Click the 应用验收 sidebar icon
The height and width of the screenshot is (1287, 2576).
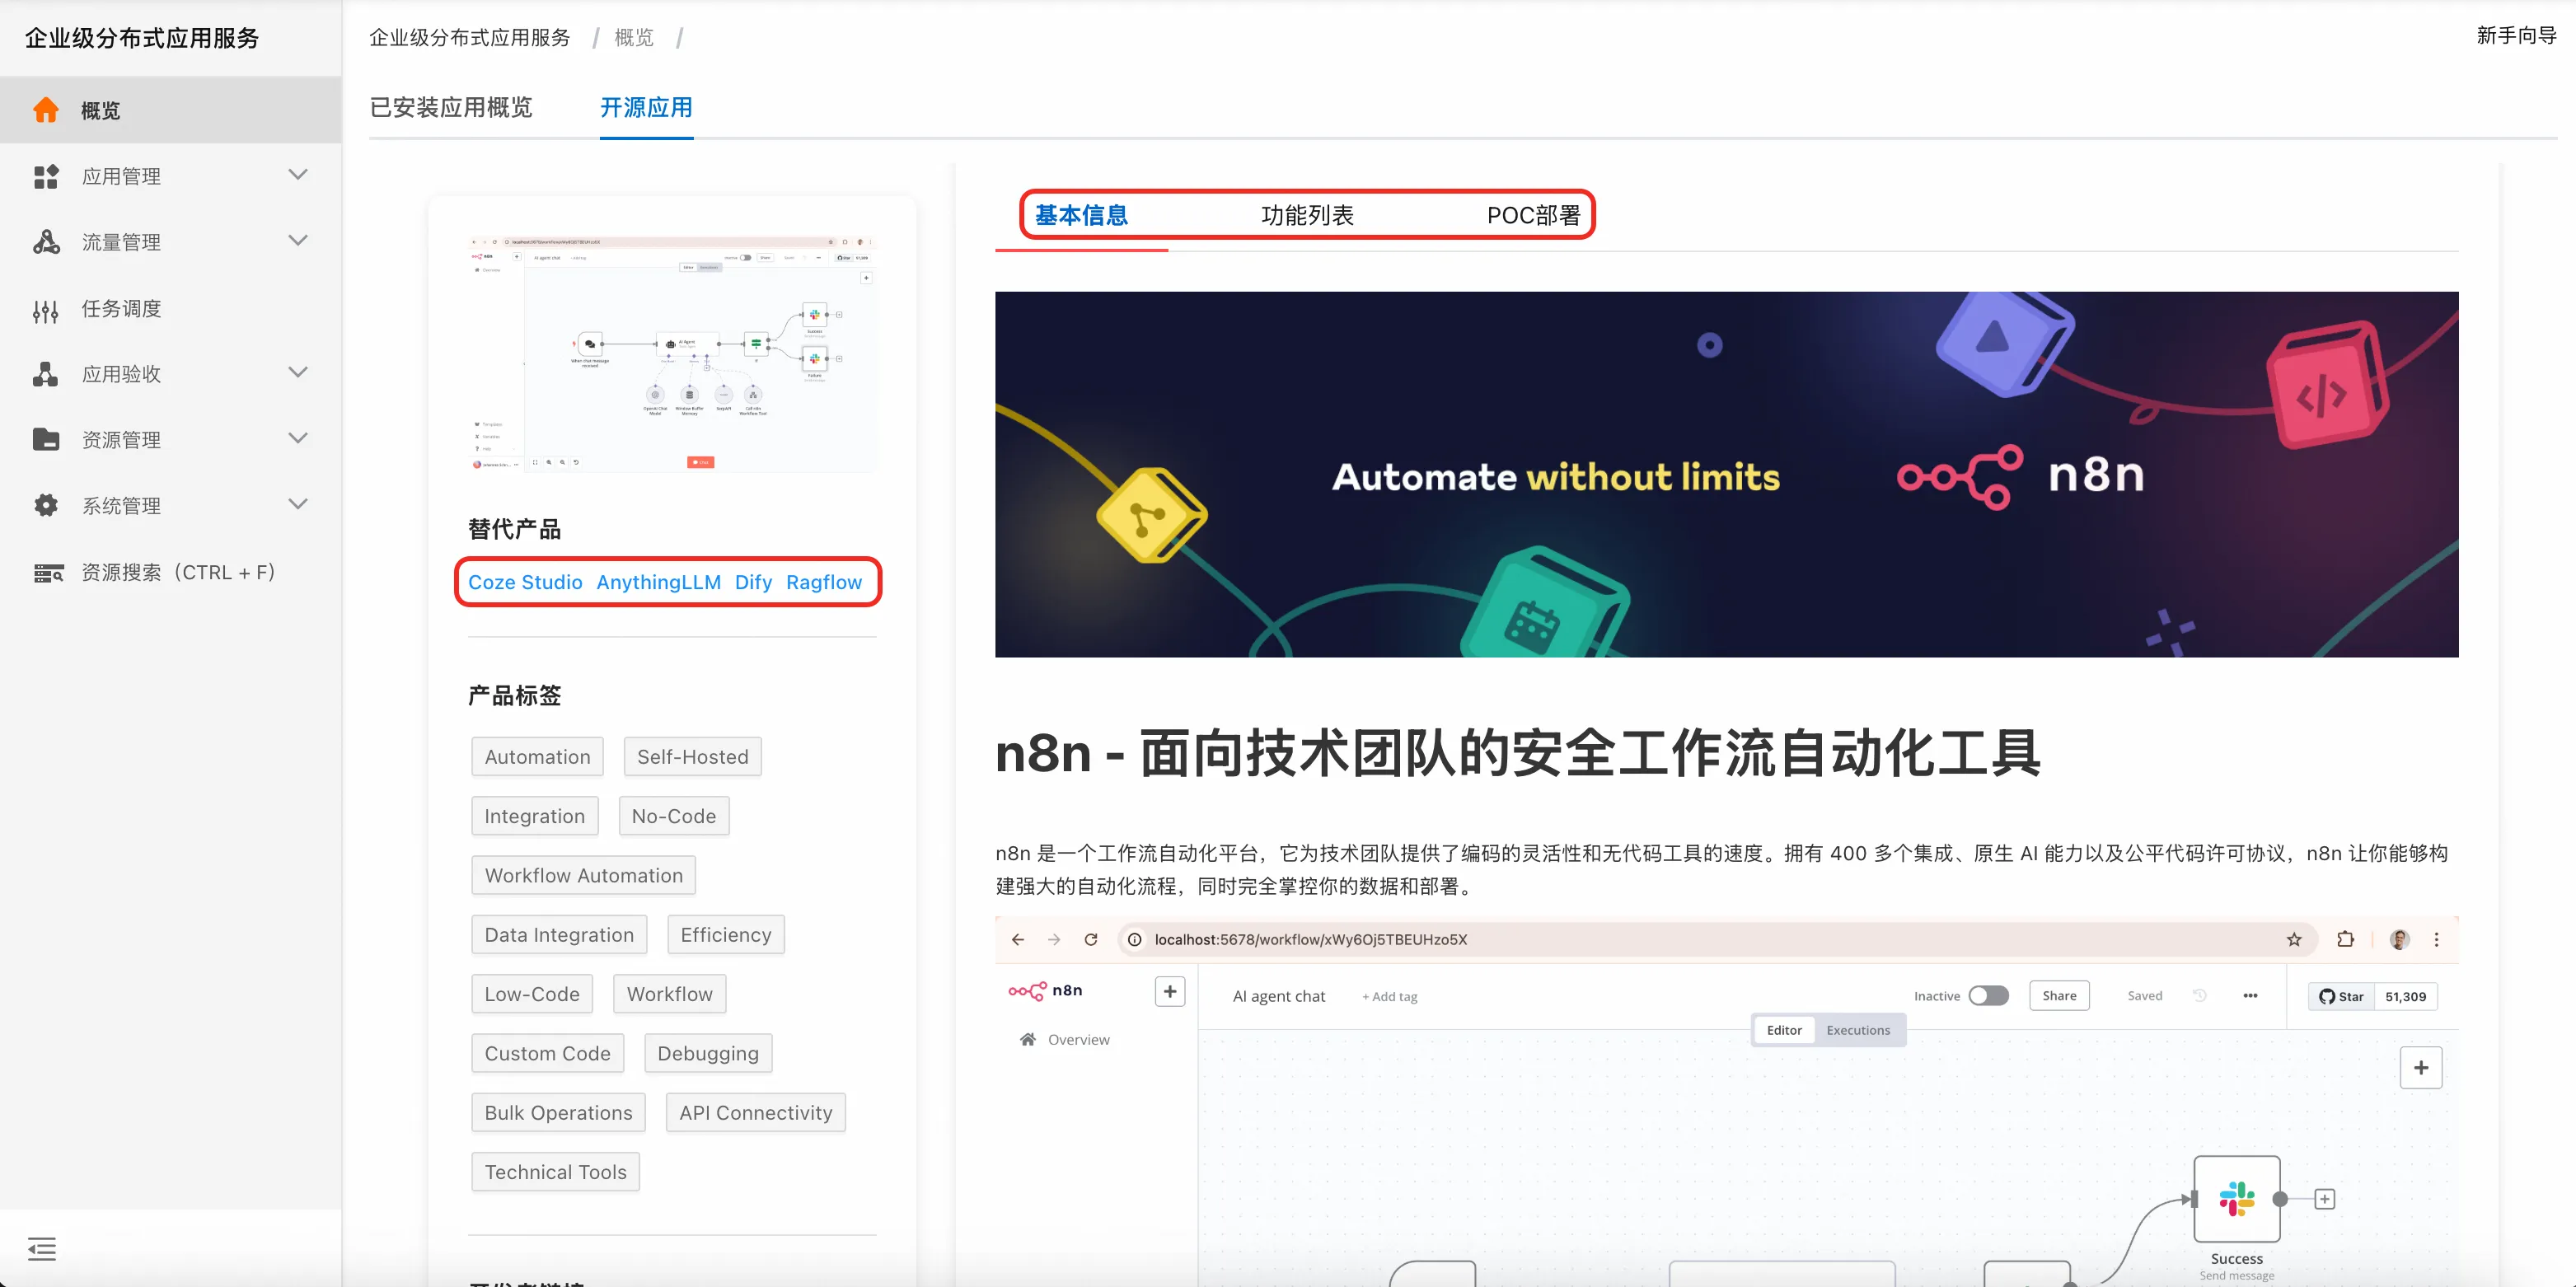(x=46, y=374)
